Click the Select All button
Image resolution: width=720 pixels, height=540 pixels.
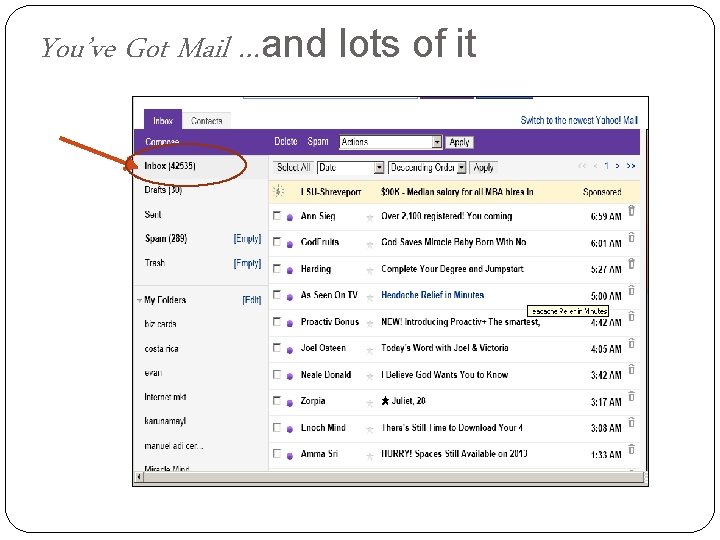coord(294,168)
